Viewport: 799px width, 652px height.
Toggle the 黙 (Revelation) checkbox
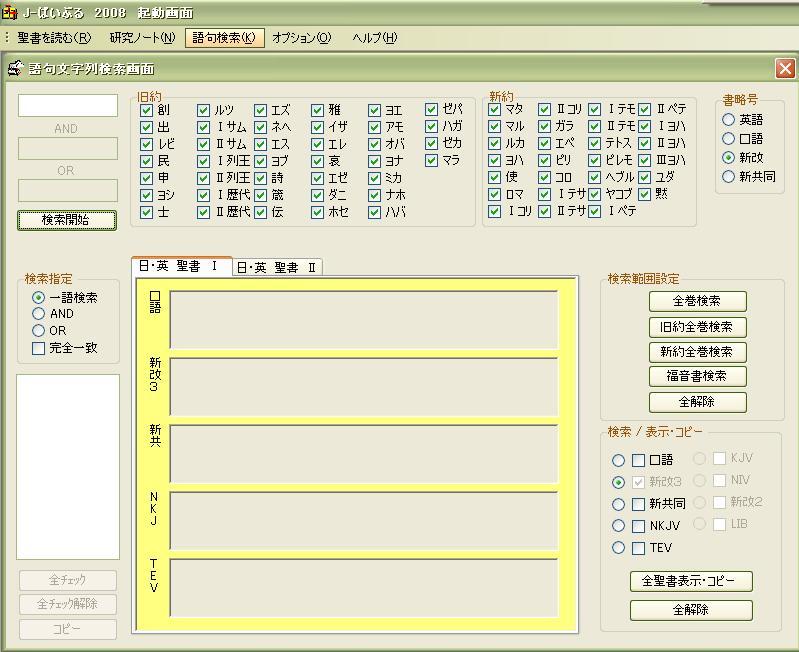tap(644, 194)
